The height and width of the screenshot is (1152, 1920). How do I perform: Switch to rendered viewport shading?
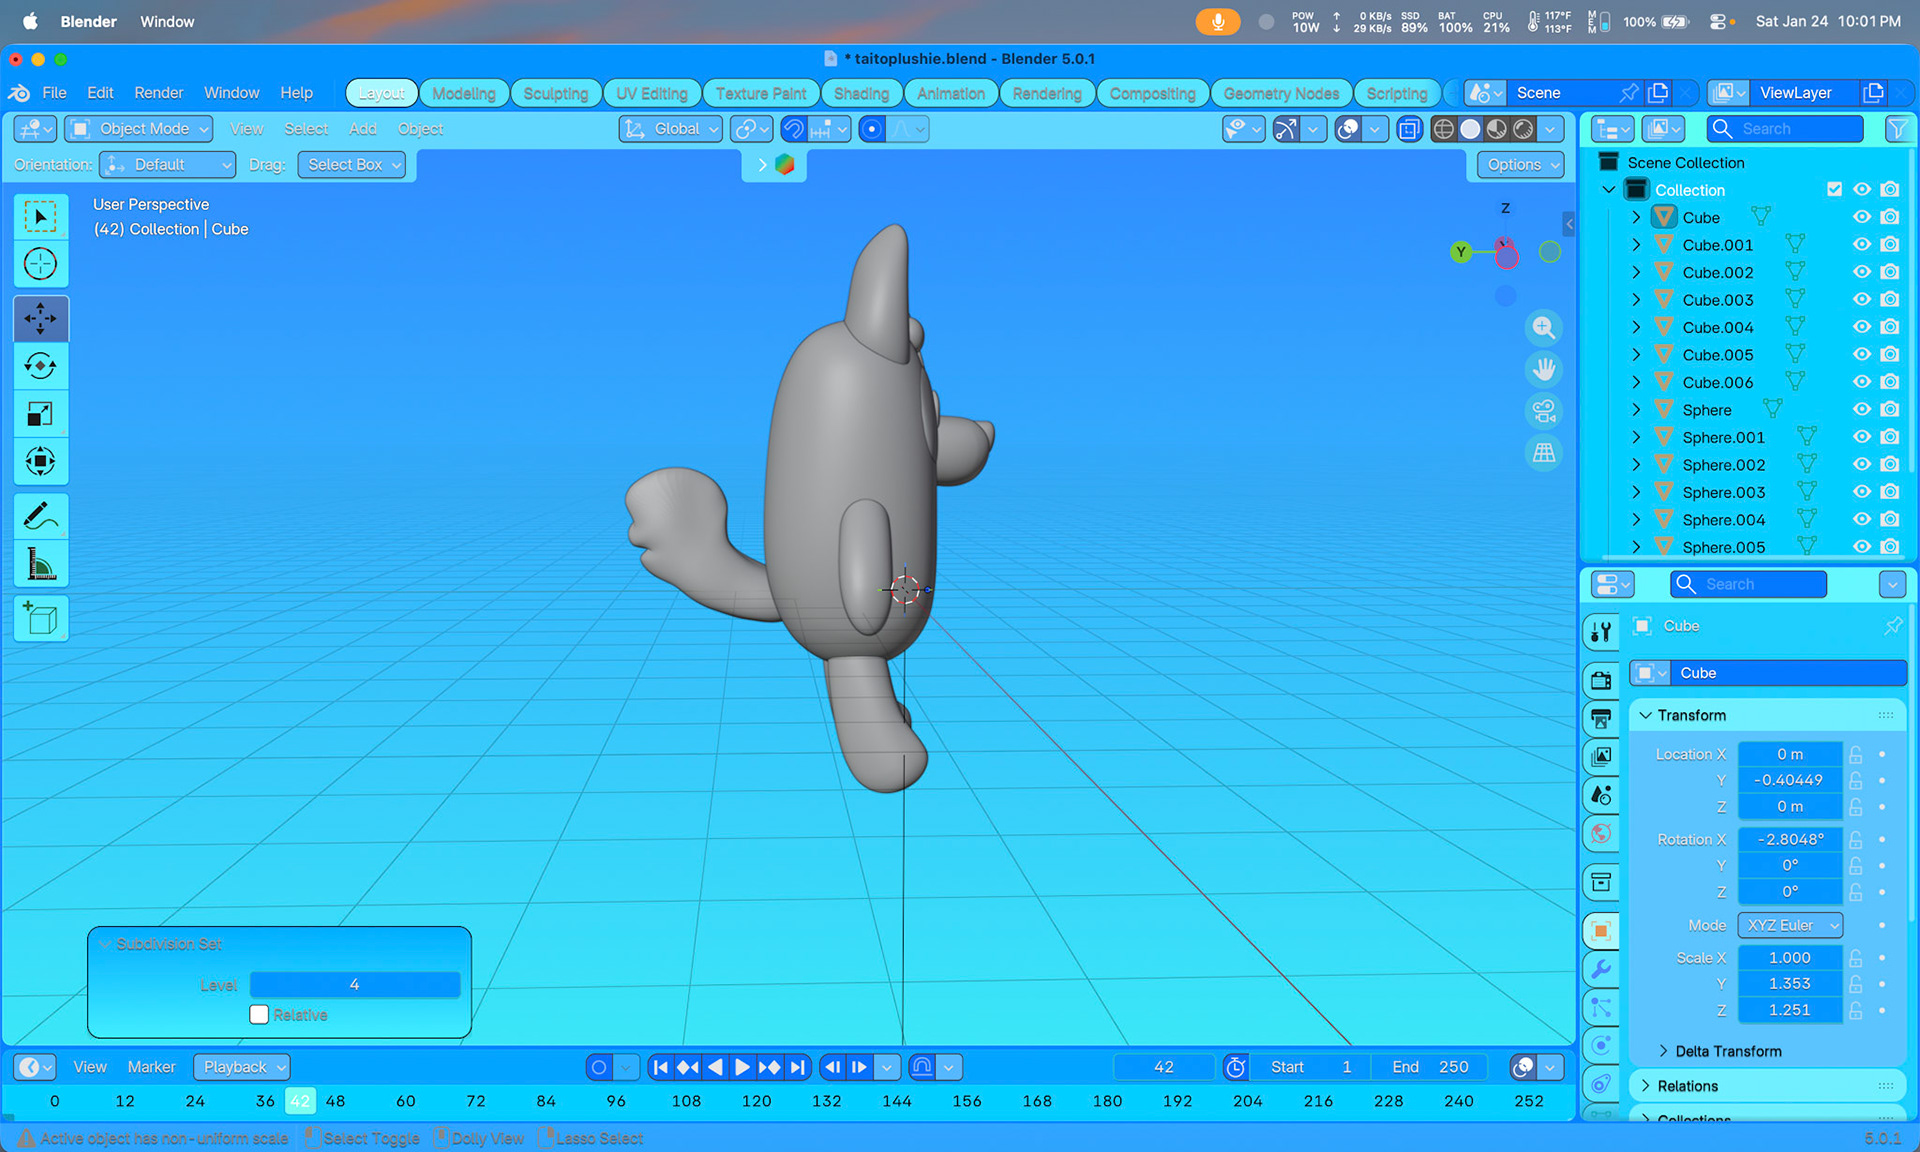click(x=1523, y=129)
